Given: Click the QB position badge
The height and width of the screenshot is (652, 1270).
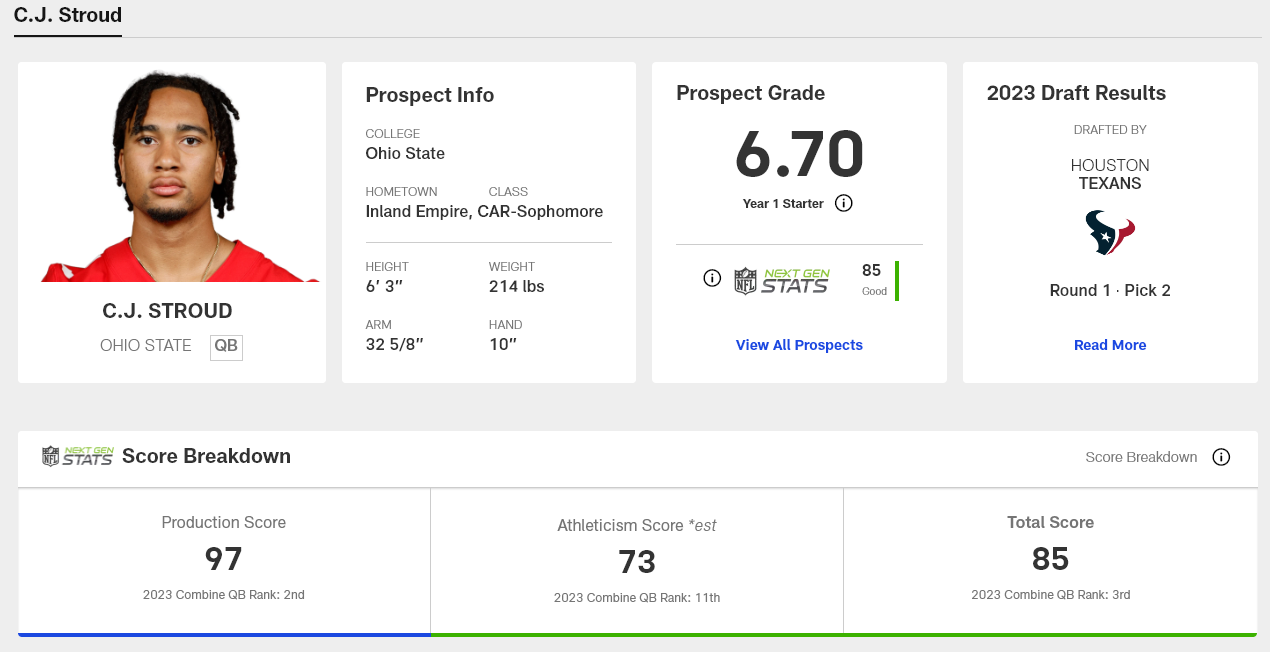Looking at the screenshot, I should tap(226, 346).
